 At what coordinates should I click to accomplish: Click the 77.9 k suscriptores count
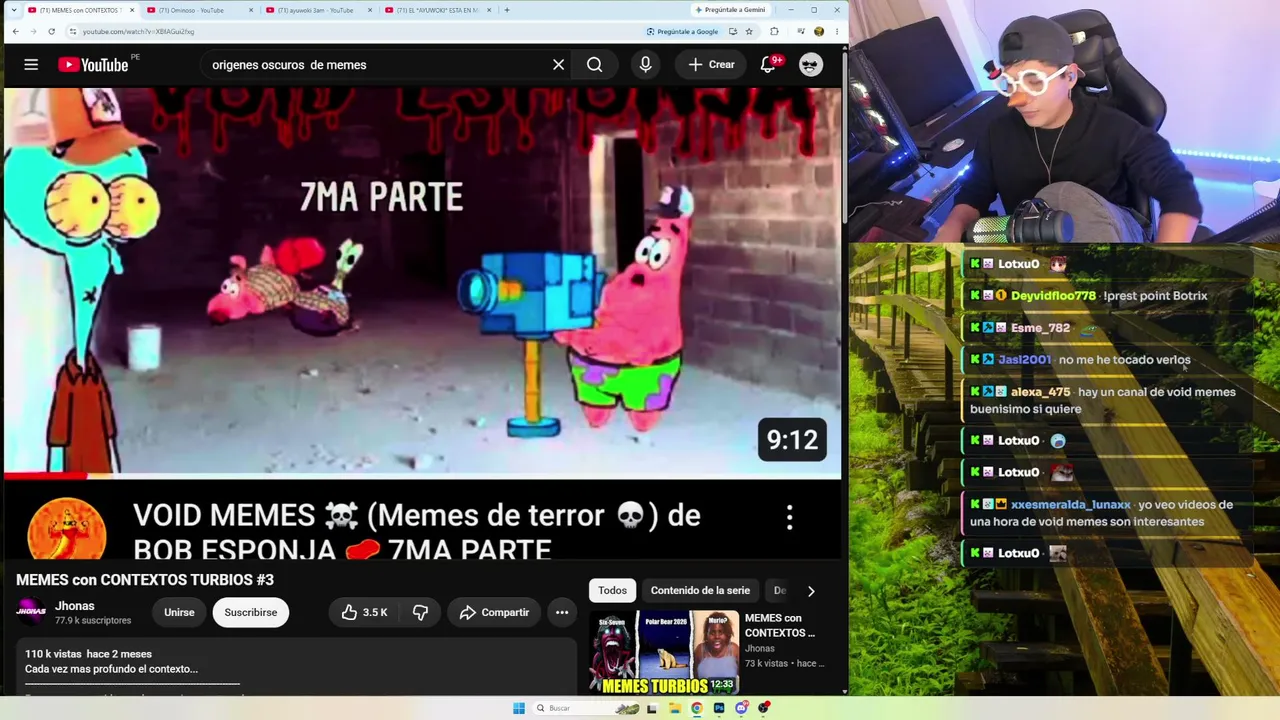pyautogui.click(x=93, y=621)
